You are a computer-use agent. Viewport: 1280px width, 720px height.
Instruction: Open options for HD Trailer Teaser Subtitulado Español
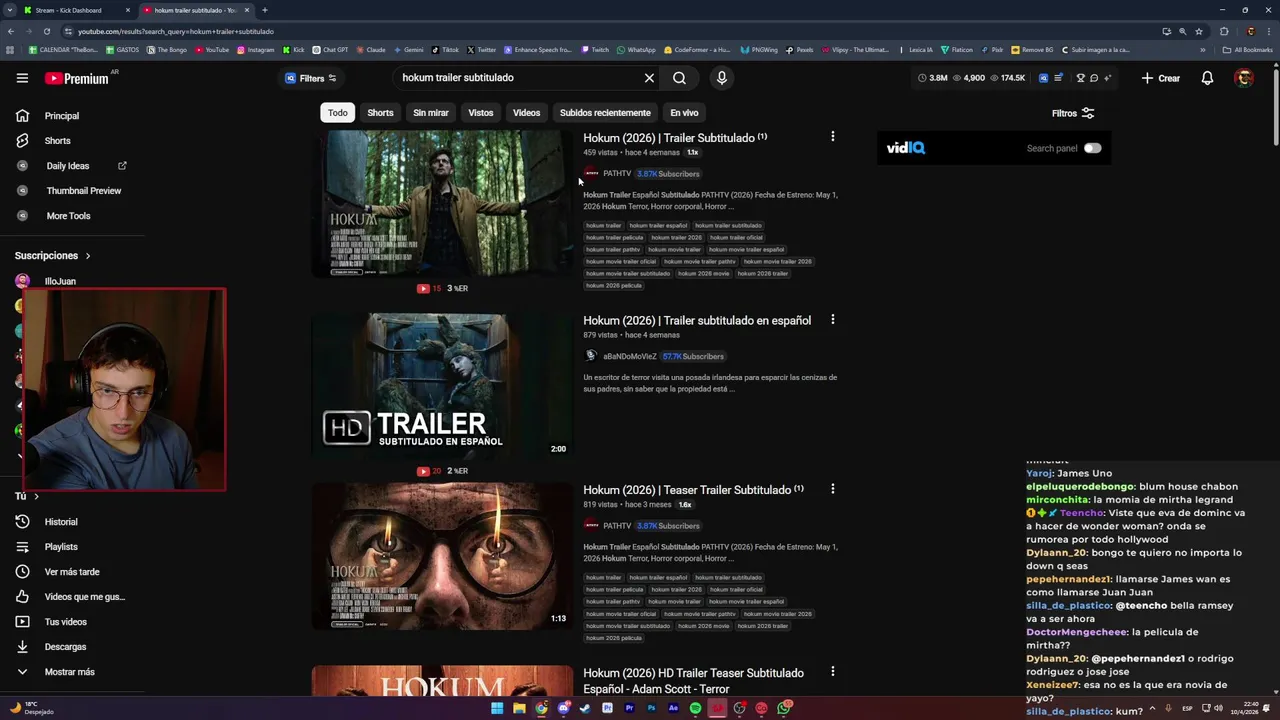(832, 672)
